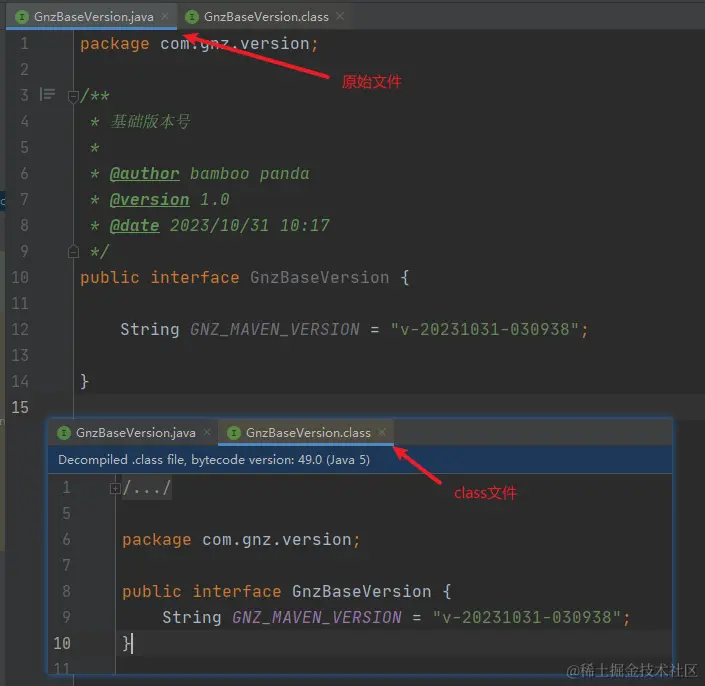The image size is (705, 686).
Task: Click 2023/10/31 10:17 date in comment
Action: click(x=250, y=226)
